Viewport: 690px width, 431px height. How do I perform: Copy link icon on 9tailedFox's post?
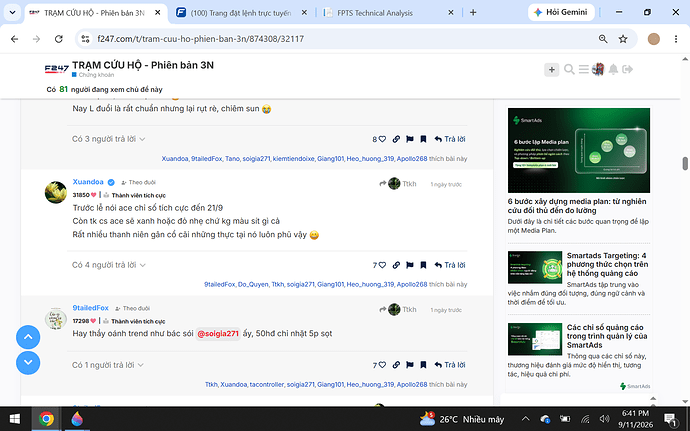[x=396, y=365]
